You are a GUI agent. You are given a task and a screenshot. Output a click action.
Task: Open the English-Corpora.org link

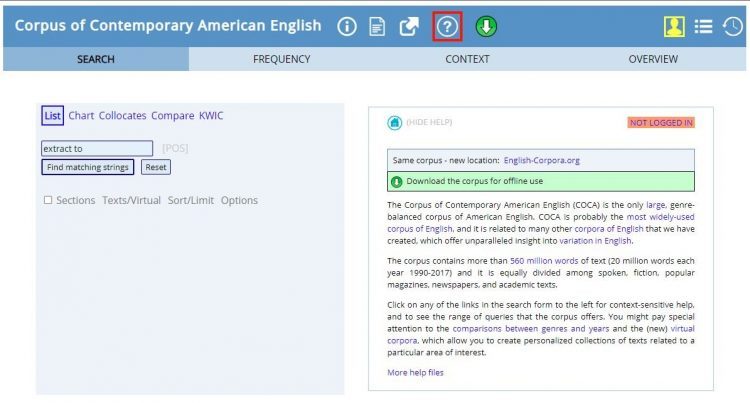point(541,160)
